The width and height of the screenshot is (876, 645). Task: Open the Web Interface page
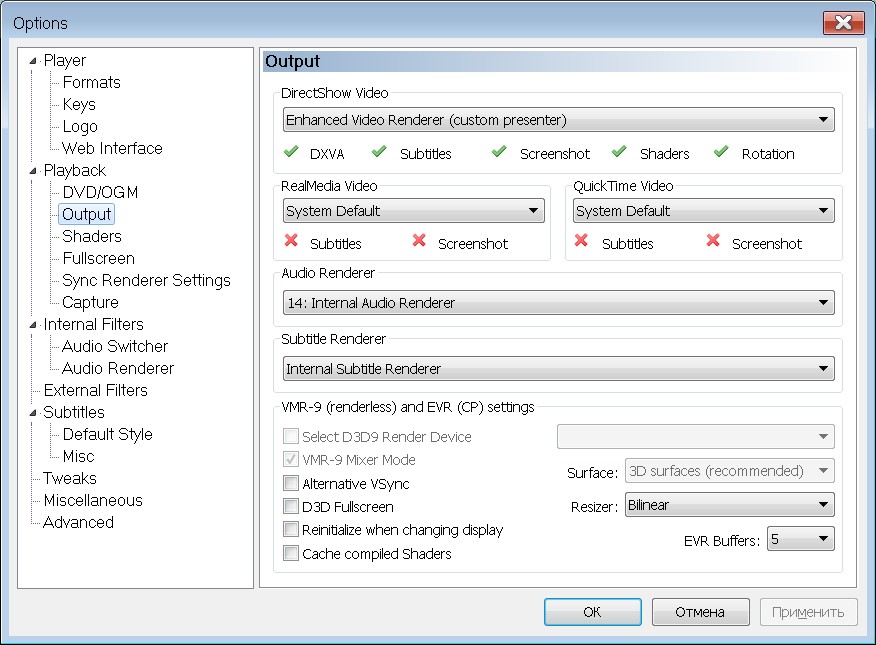coord(112,149)
